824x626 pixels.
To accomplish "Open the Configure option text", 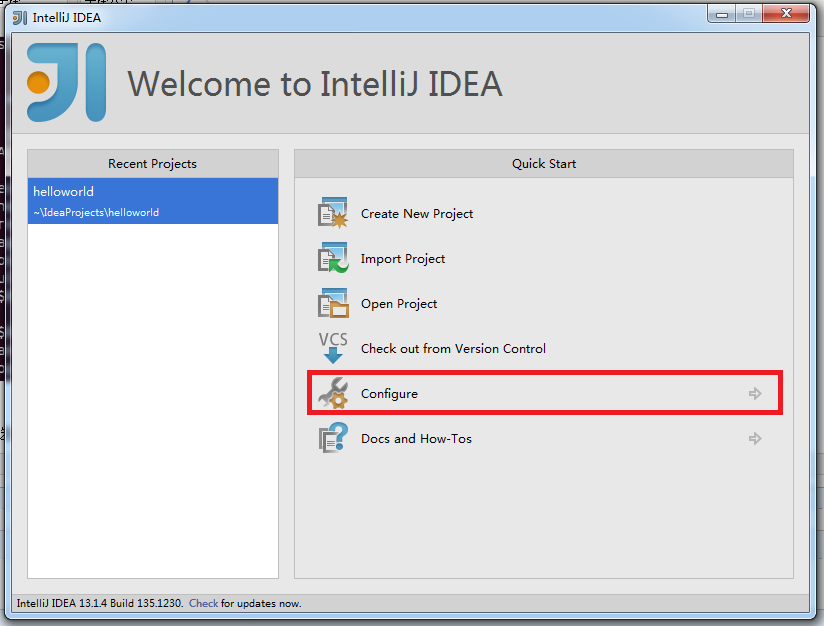I will (x=389, y=394).
